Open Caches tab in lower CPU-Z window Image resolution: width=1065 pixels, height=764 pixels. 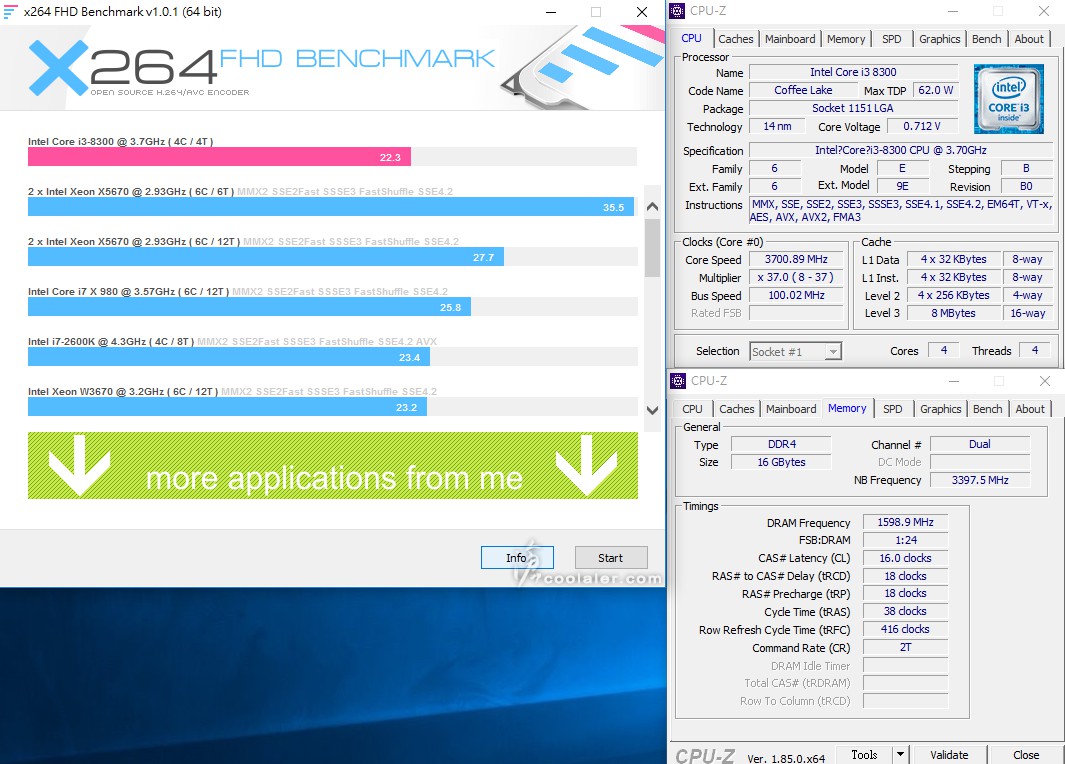[x=736, y=409]
